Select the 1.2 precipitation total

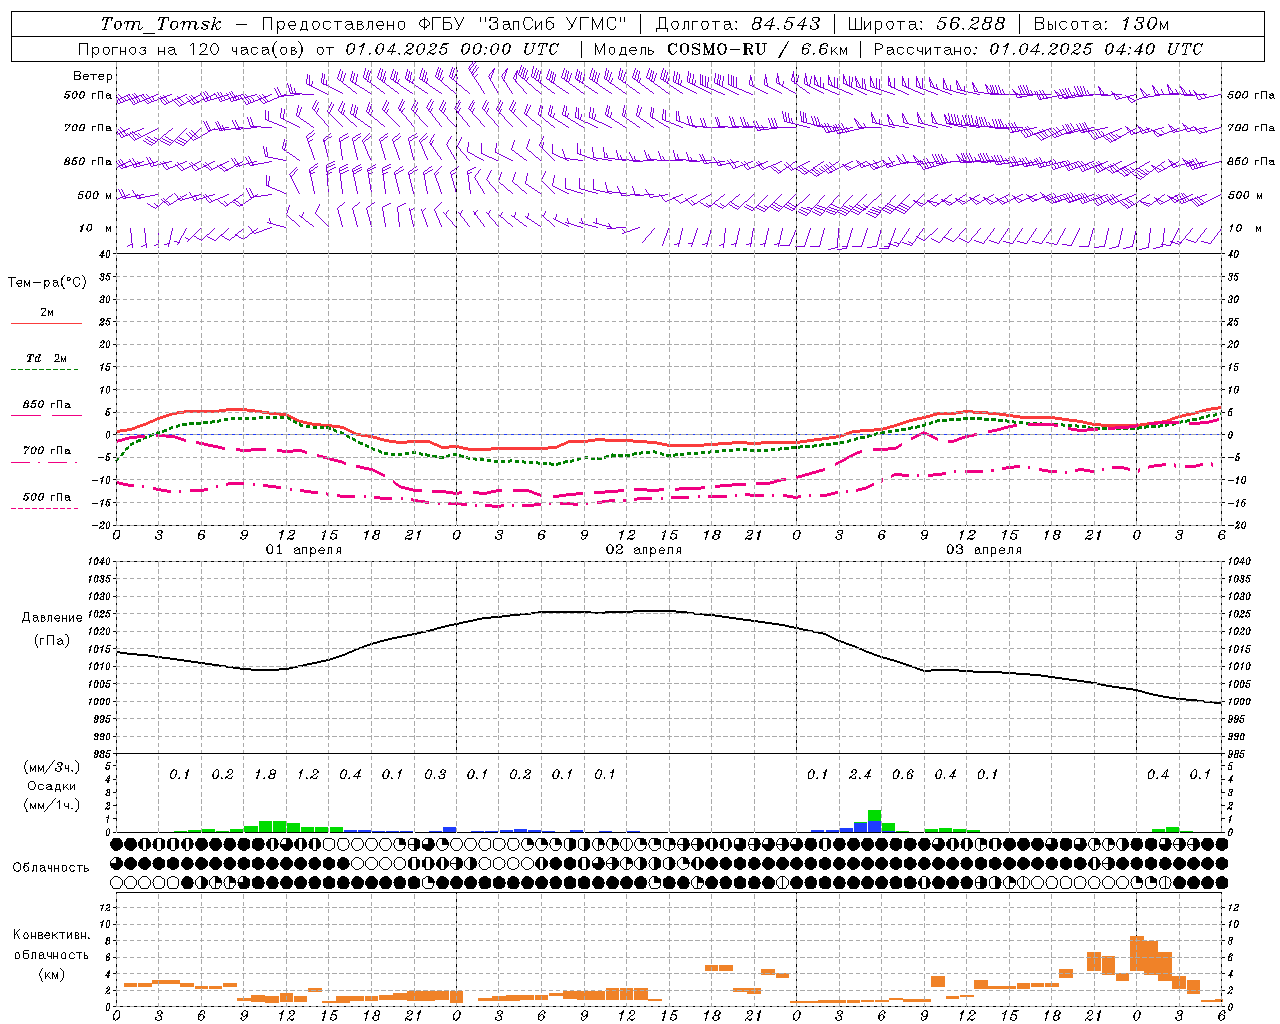coord(308,775)
